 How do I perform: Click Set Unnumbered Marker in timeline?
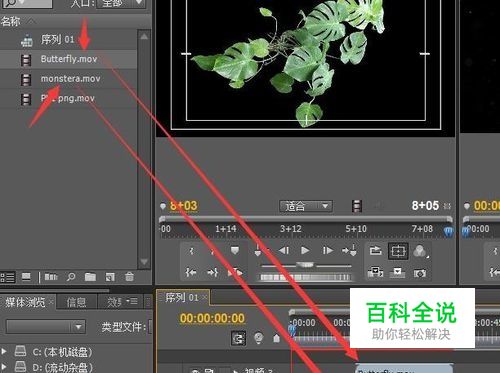coord(276,339)
